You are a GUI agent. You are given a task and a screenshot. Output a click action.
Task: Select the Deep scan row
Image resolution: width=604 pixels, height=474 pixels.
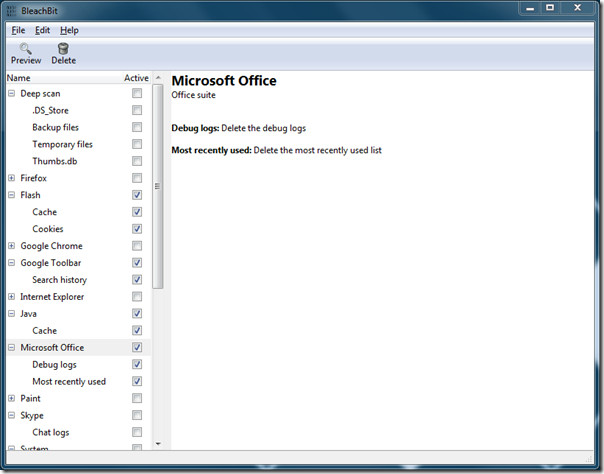[x=79, y=94]
